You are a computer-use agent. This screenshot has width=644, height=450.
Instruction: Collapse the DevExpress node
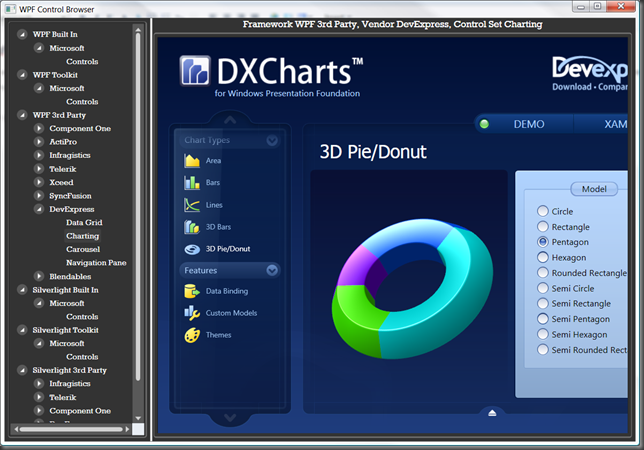click(39, 209)
